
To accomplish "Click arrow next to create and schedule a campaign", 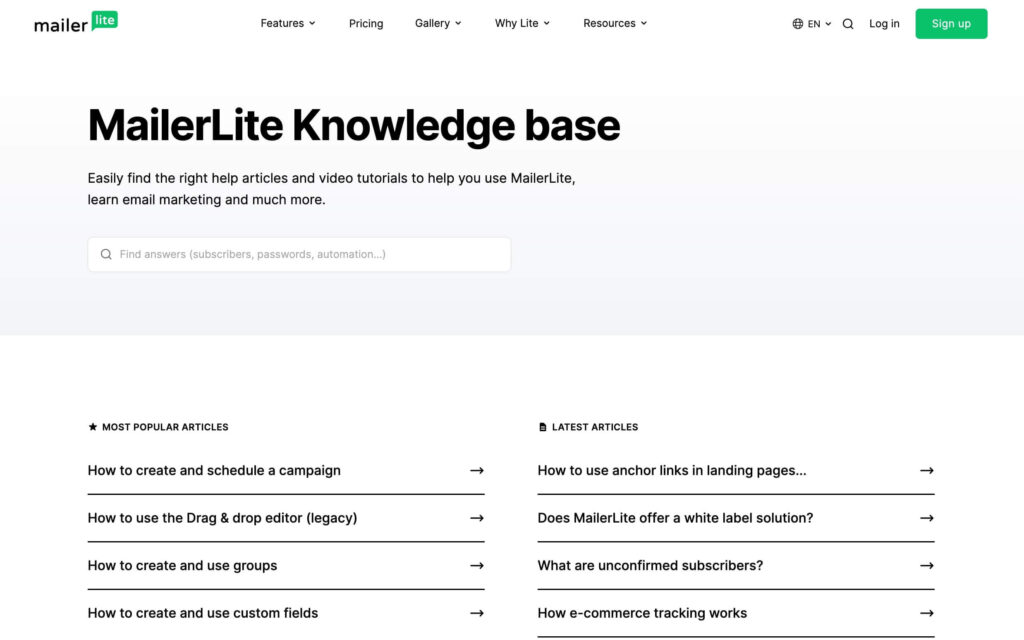I will coord(477,470).
